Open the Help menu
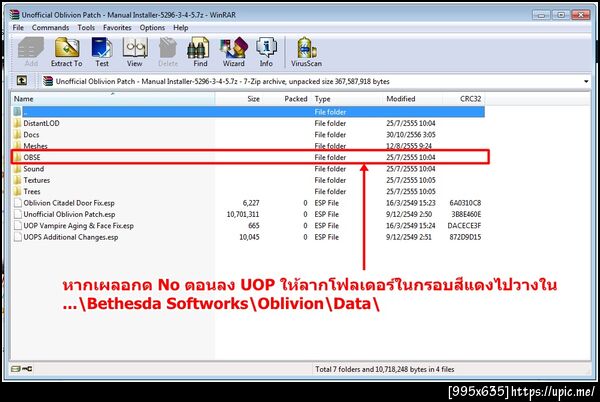Viewport: 600px width, 402px height. pos(181,28)
